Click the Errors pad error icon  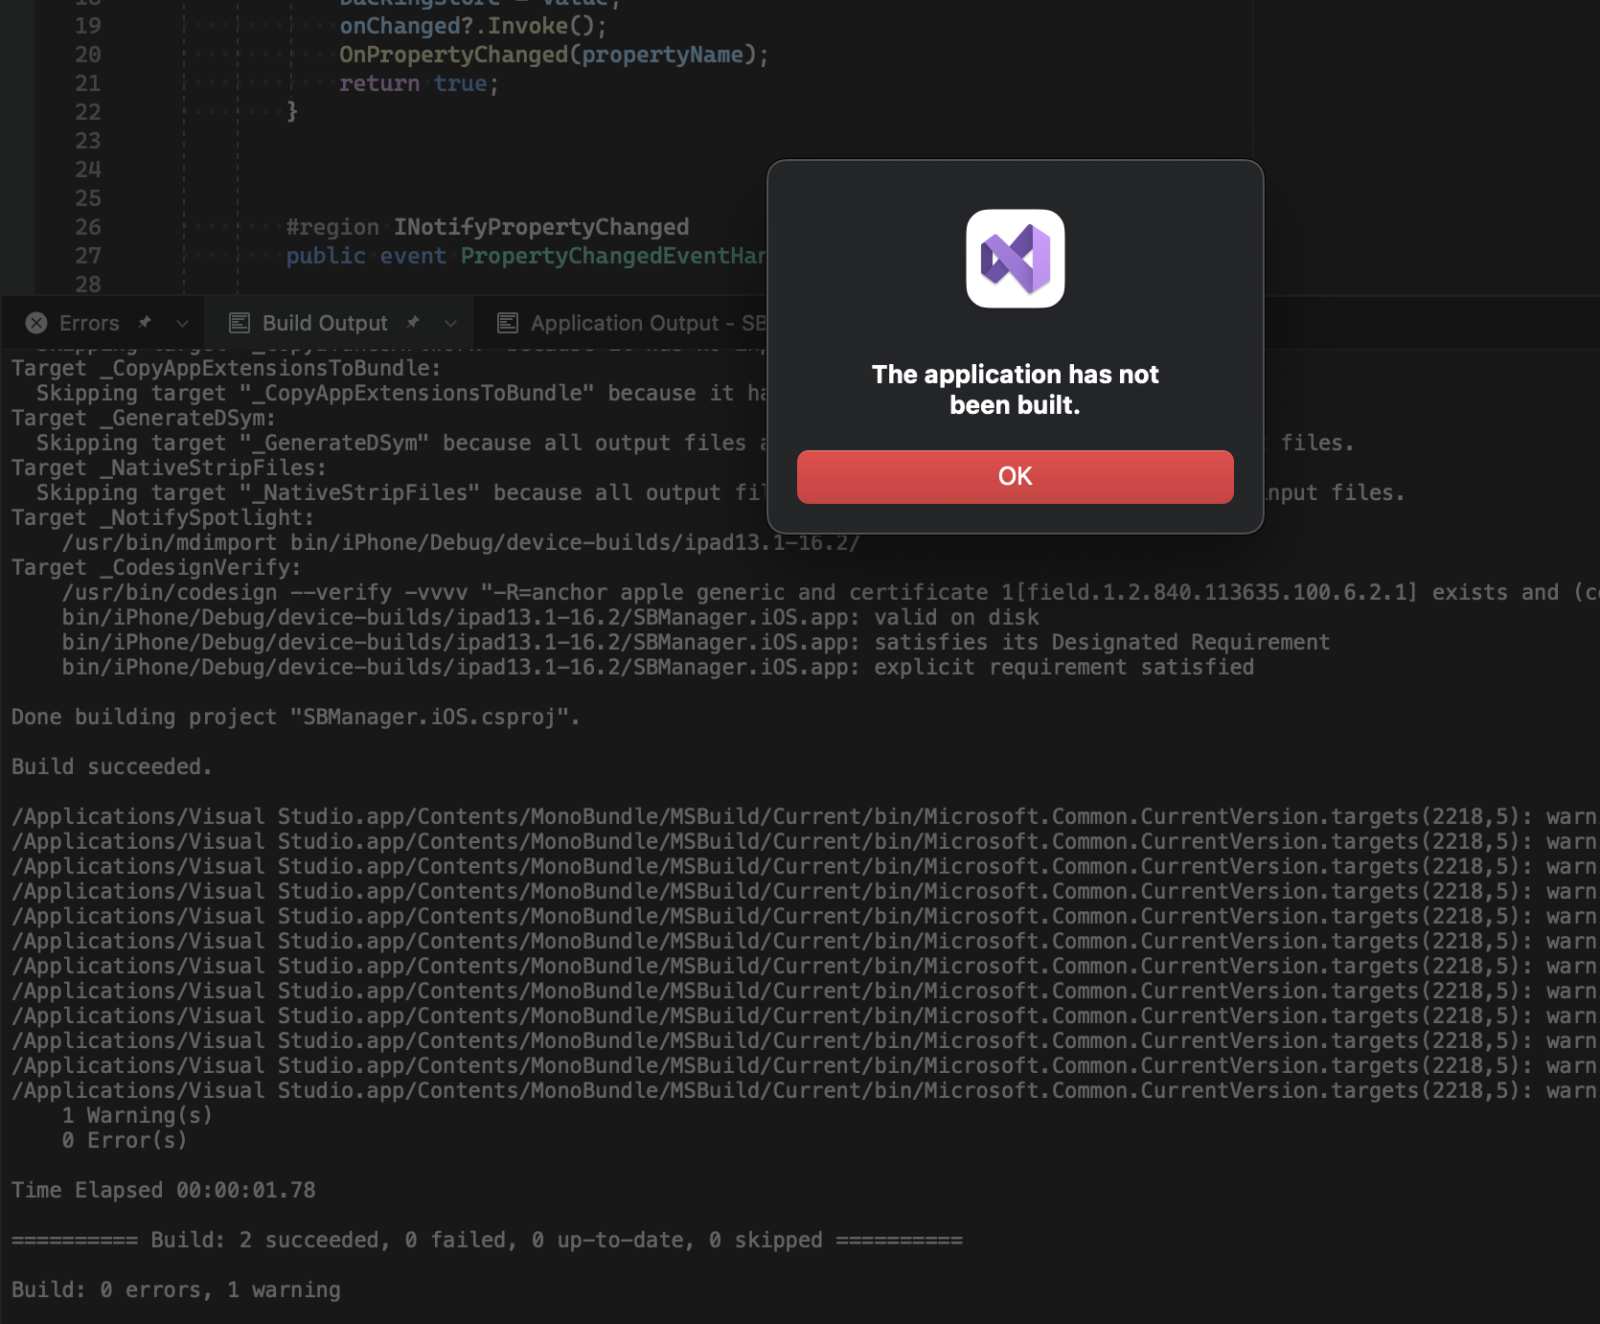37,323
